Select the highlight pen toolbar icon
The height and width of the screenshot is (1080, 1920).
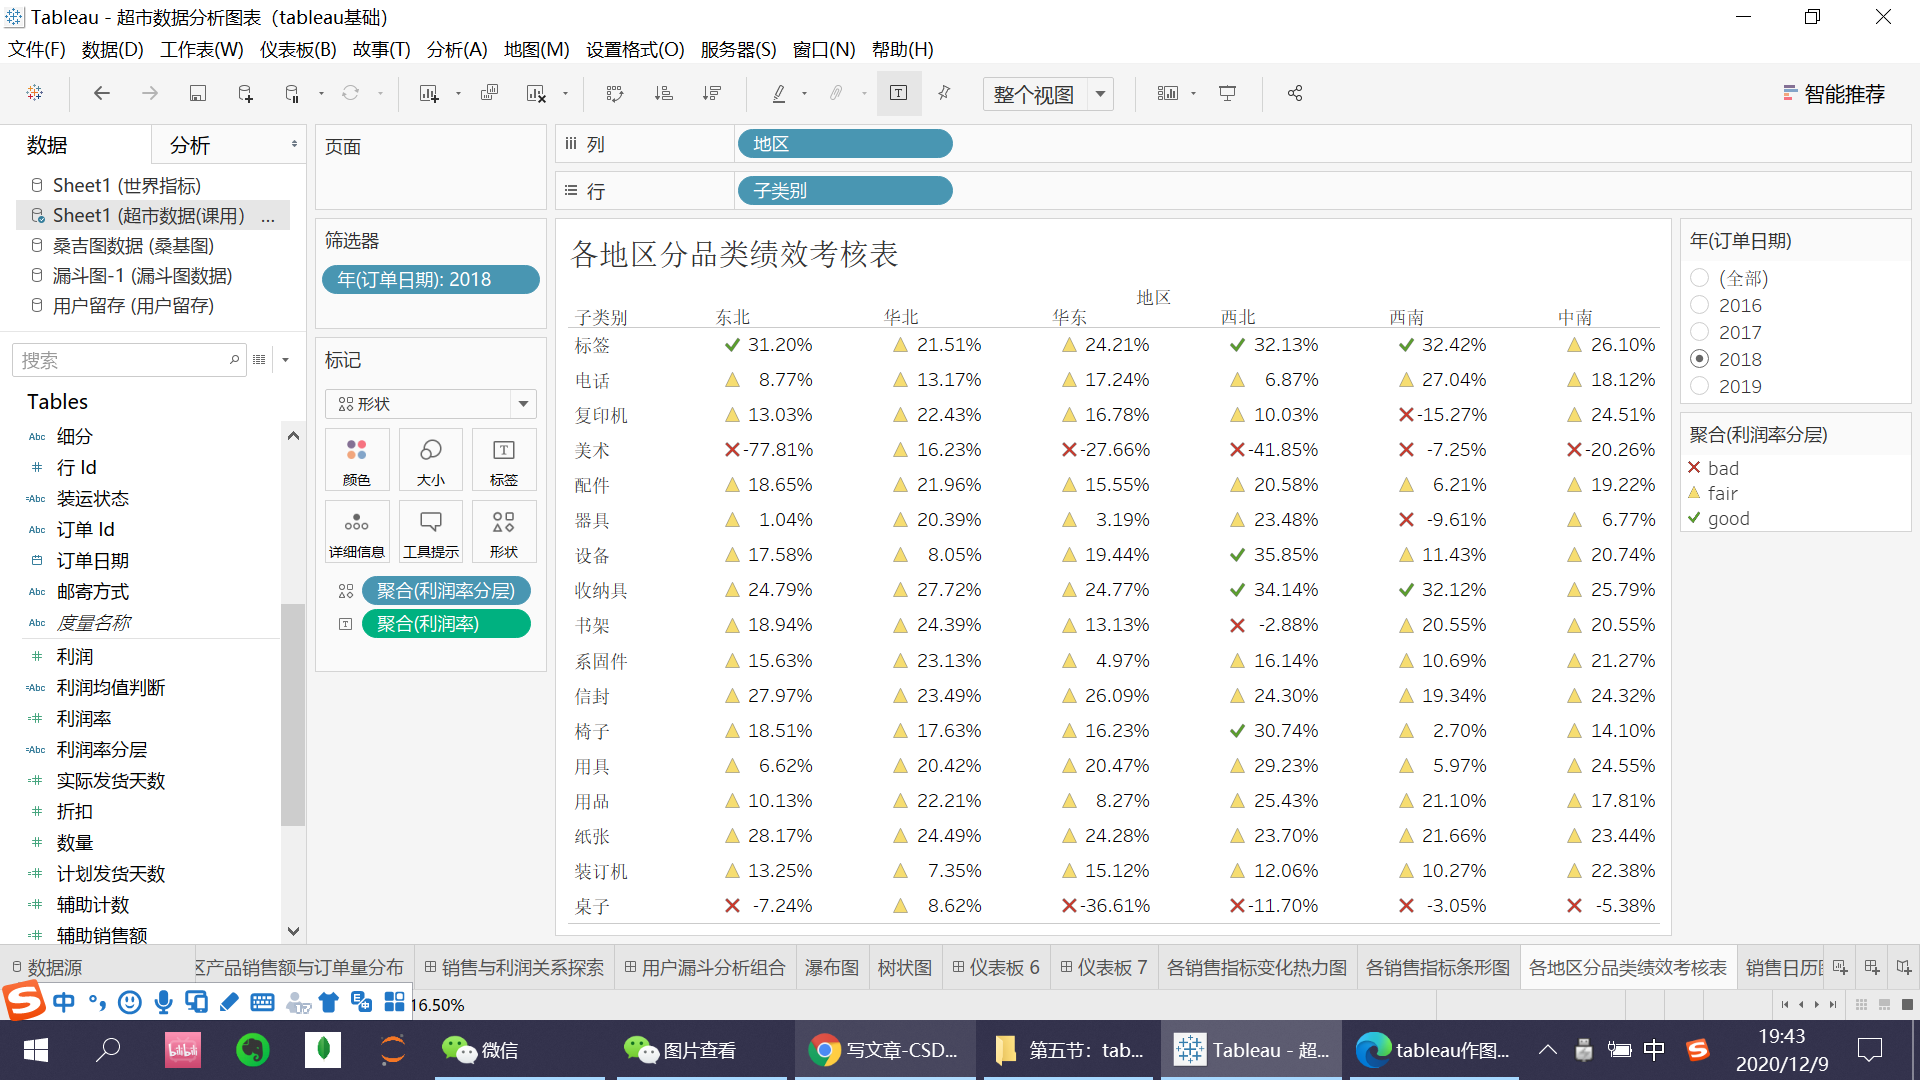778,93
